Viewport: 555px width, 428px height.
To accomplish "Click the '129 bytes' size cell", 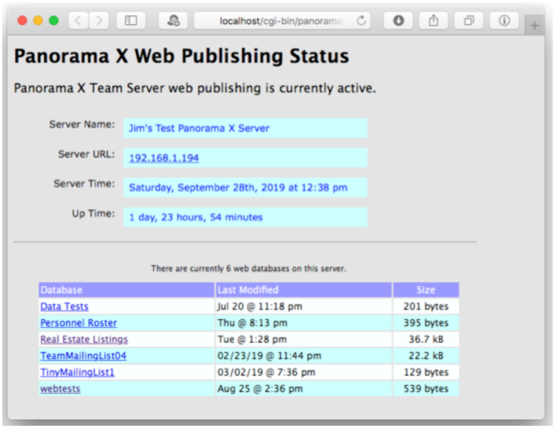I will coord(426,372).
